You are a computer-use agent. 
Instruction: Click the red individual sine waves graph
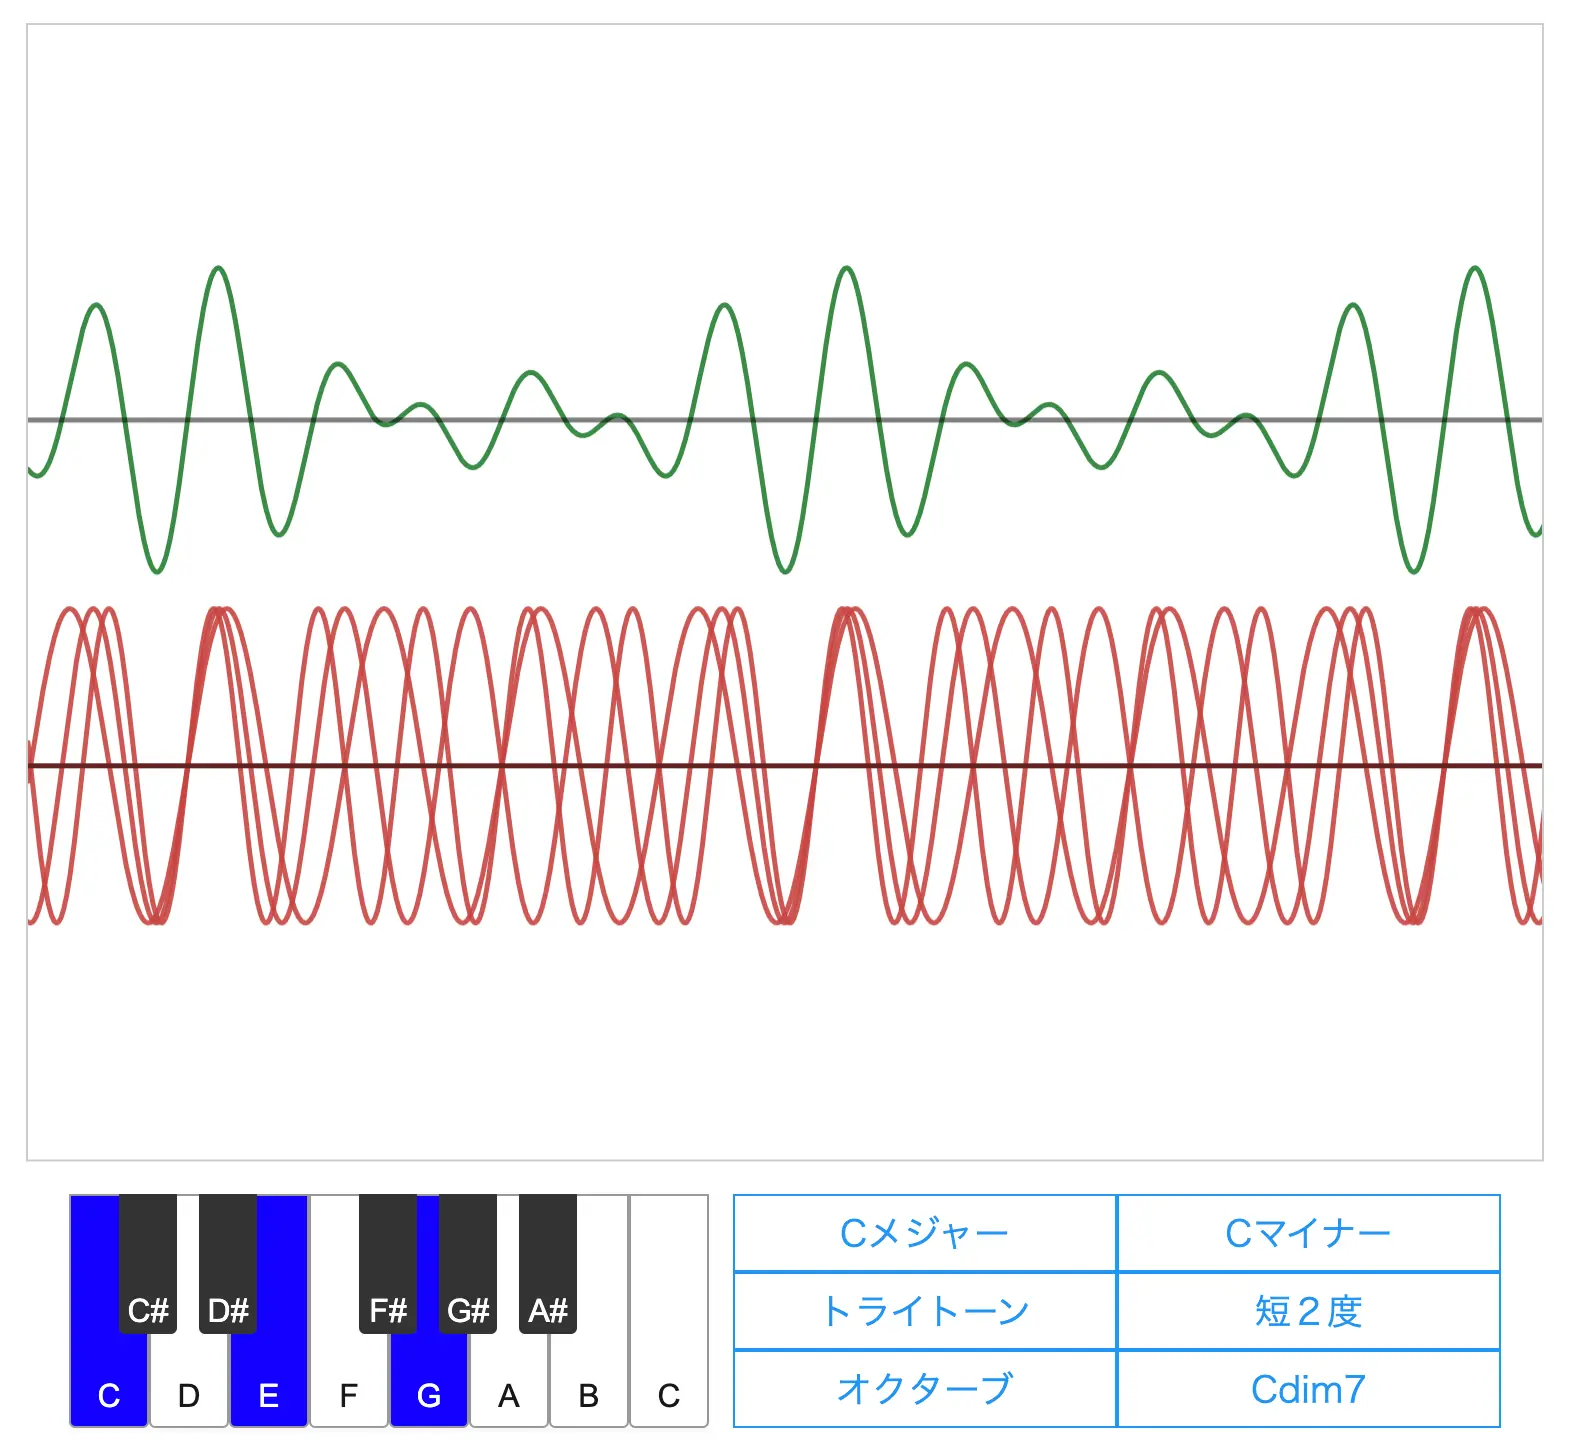pos(785,766)
